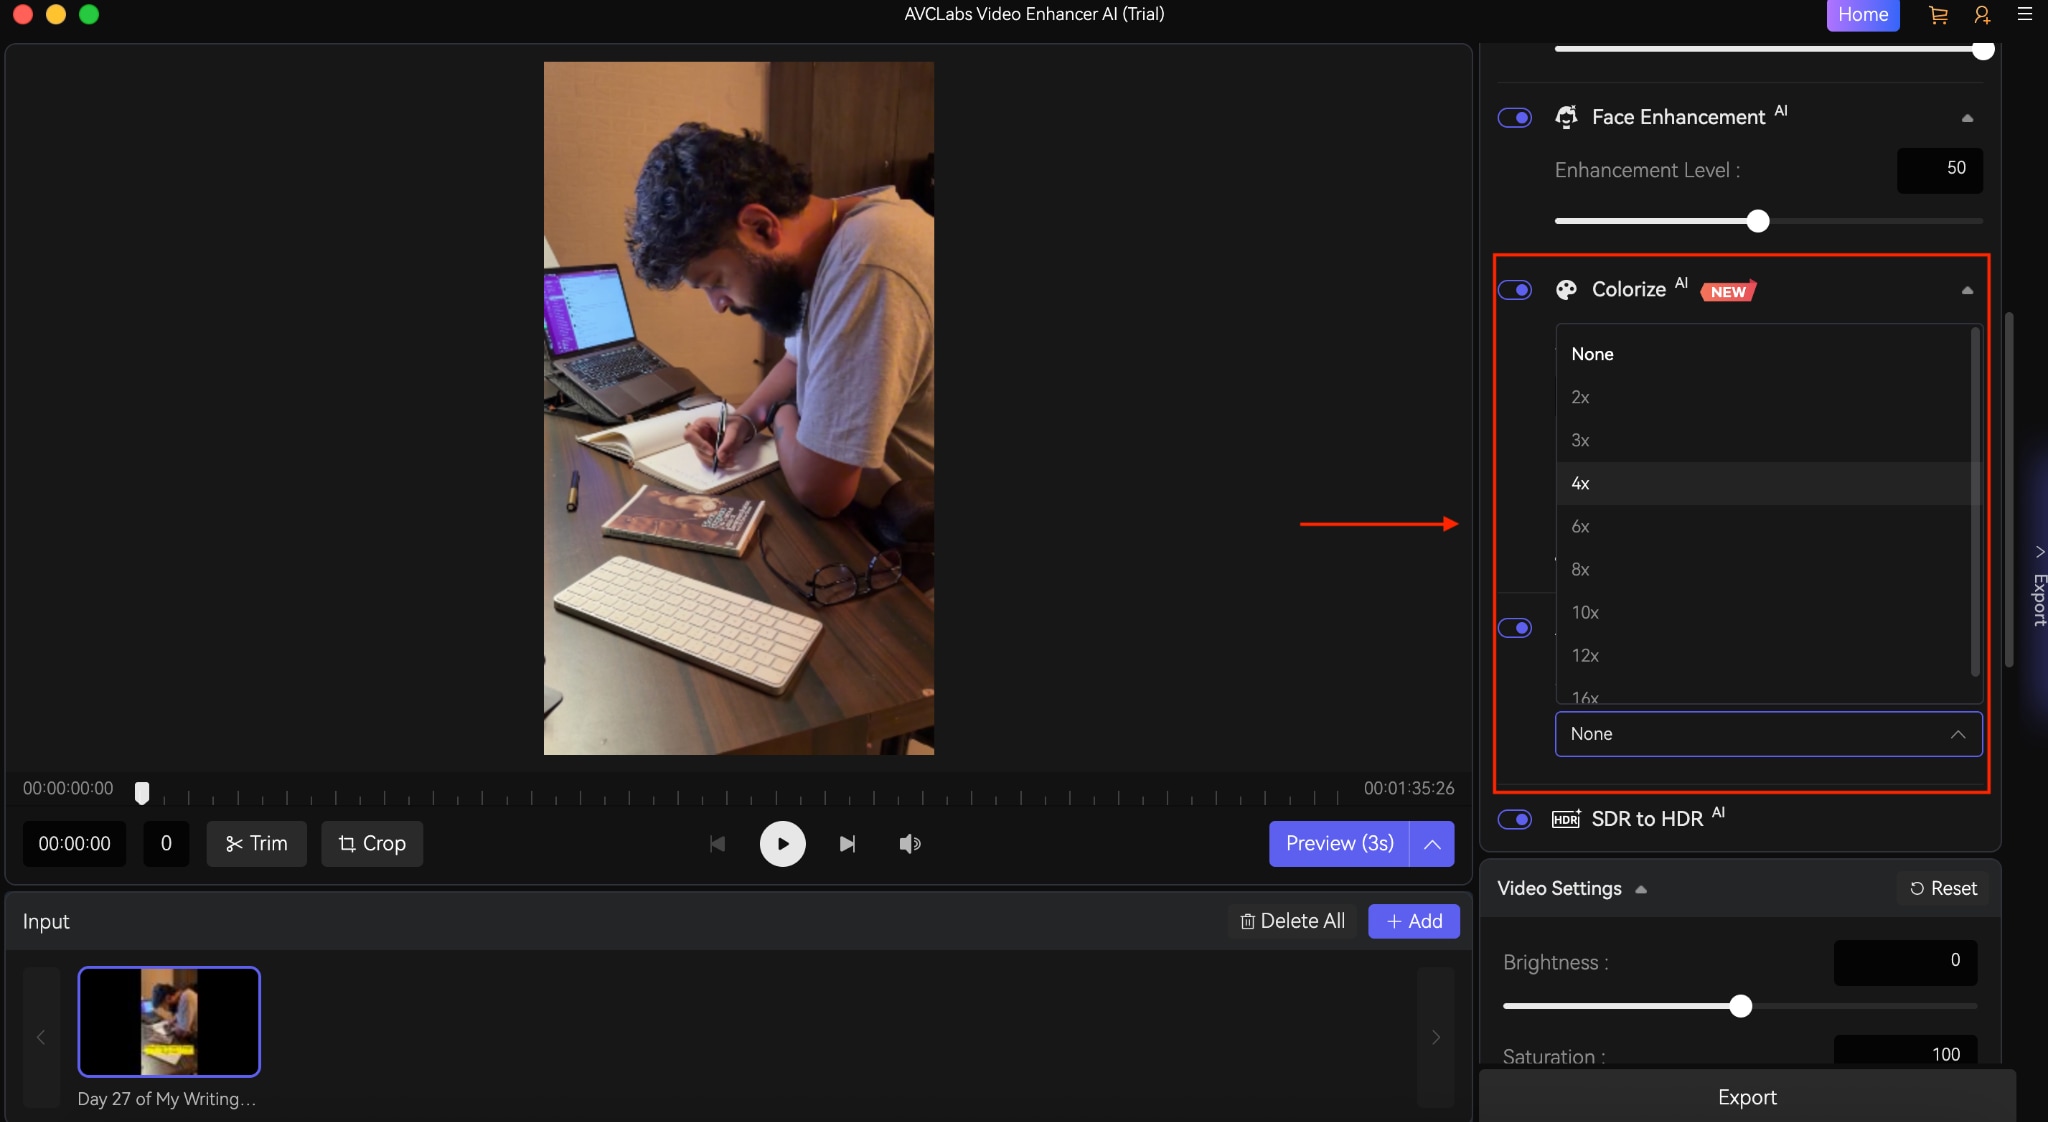Disable the Colorize AI feature
Viewport: 2048px width, 1122px height.
(1514, 290)
